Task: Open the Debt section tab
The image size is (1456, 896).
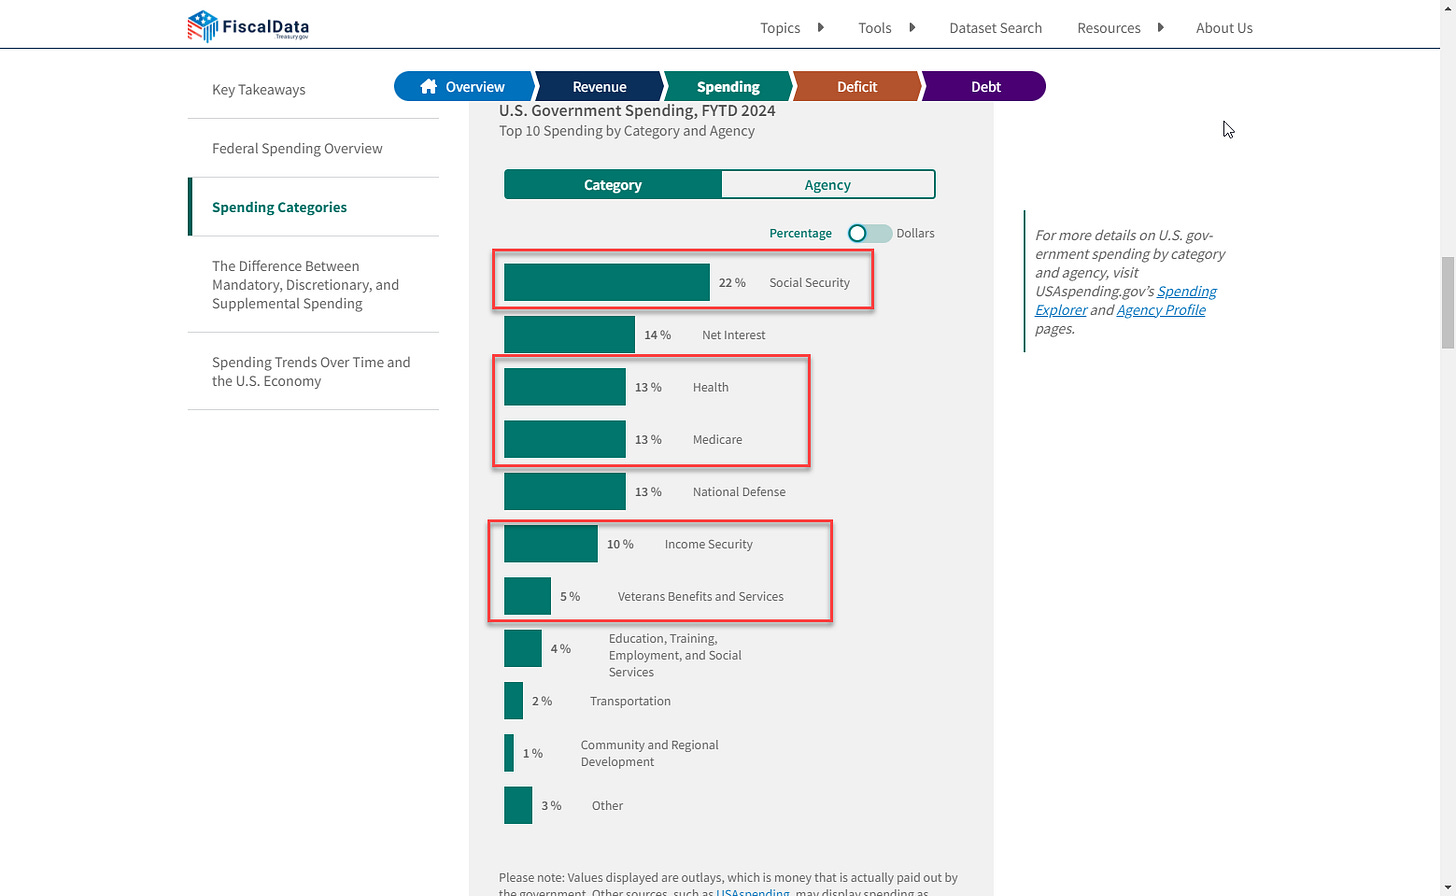Action: click(x=984, y=86)
